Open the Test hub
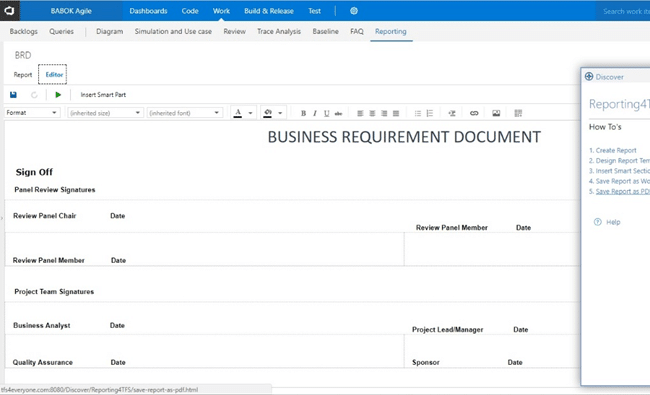 [x=315, y=11]
